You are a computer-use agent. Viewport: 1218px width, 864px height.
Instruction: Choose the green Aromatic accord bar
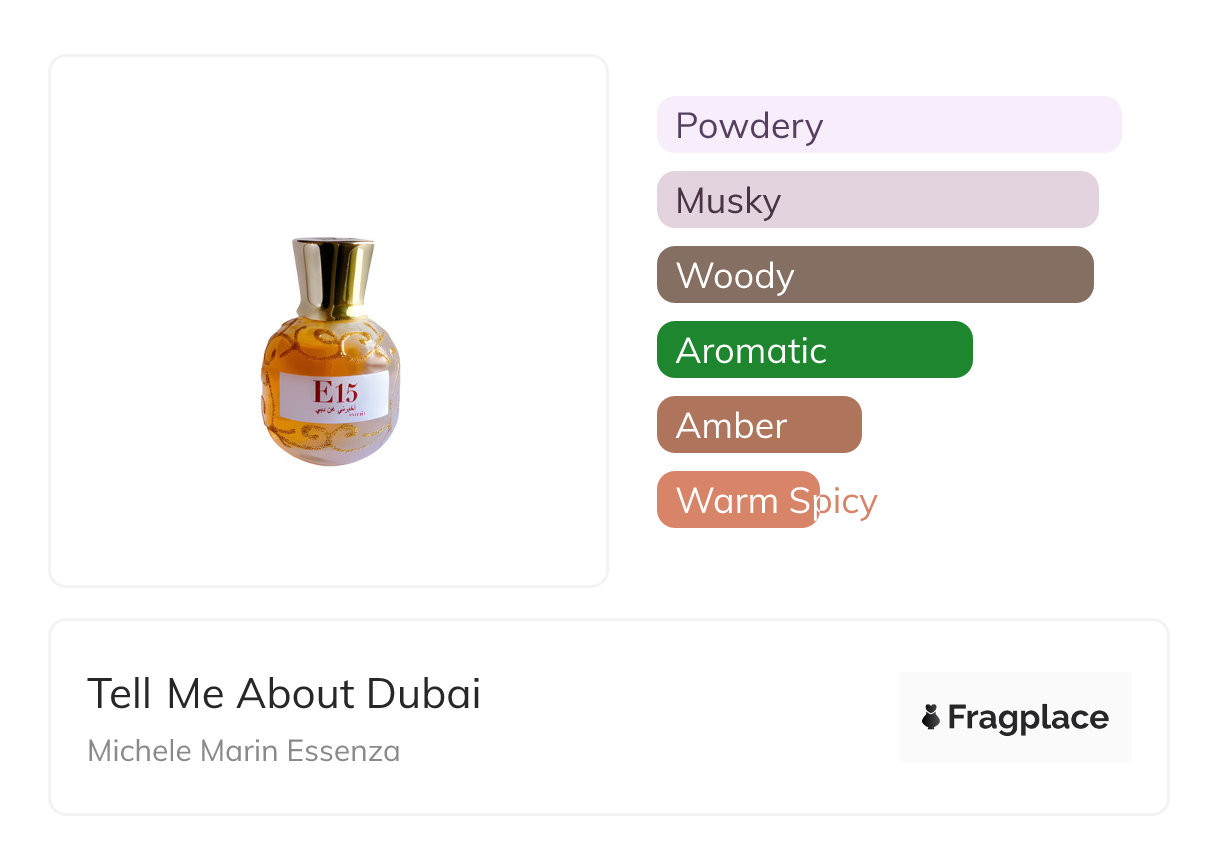pyautogui.click(x=814, y=350)
